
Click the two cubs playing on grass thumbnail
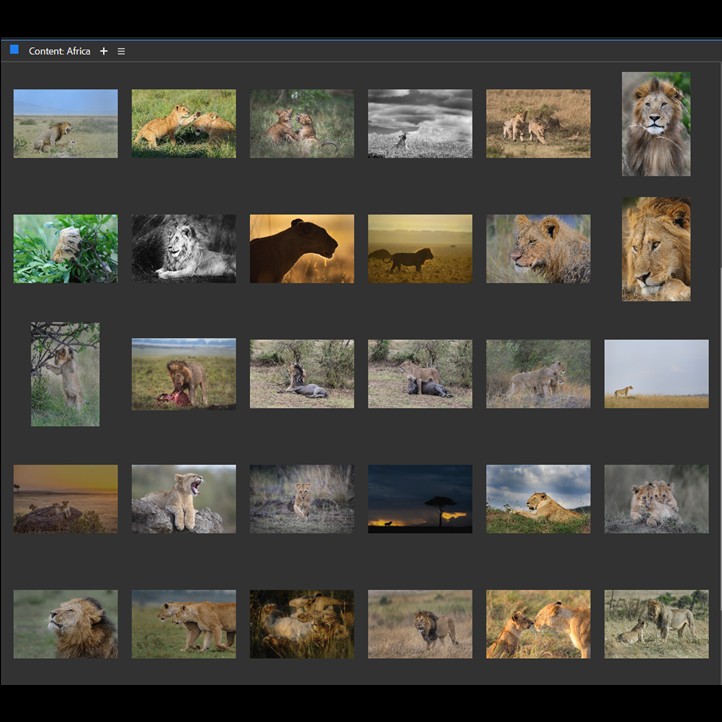tap(184, 123)
